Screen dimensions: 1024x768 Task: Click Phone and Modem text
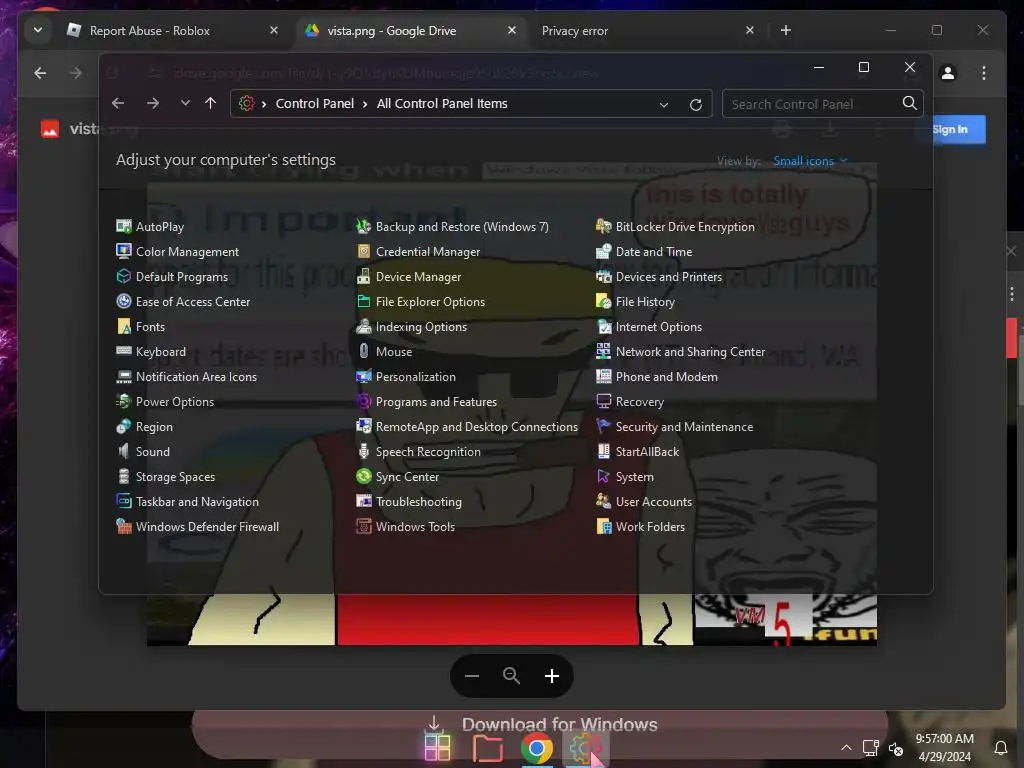[667, 377]
